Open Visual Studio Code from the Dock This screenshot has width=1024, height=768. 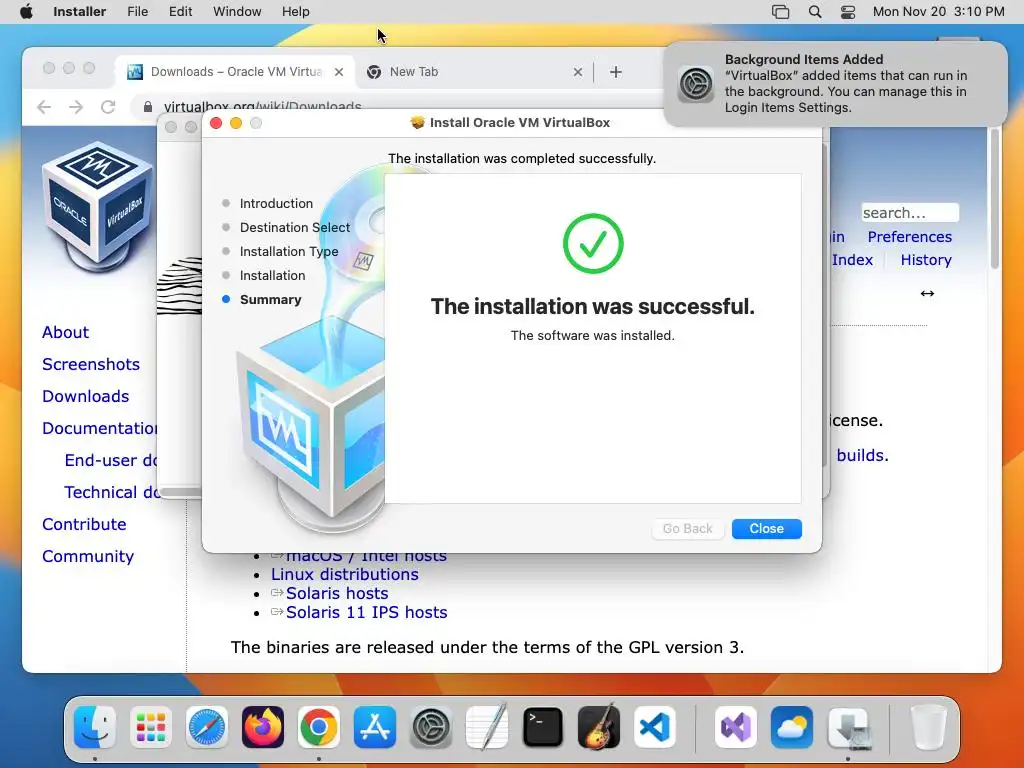pyautogui.click(x=654, y=727)
